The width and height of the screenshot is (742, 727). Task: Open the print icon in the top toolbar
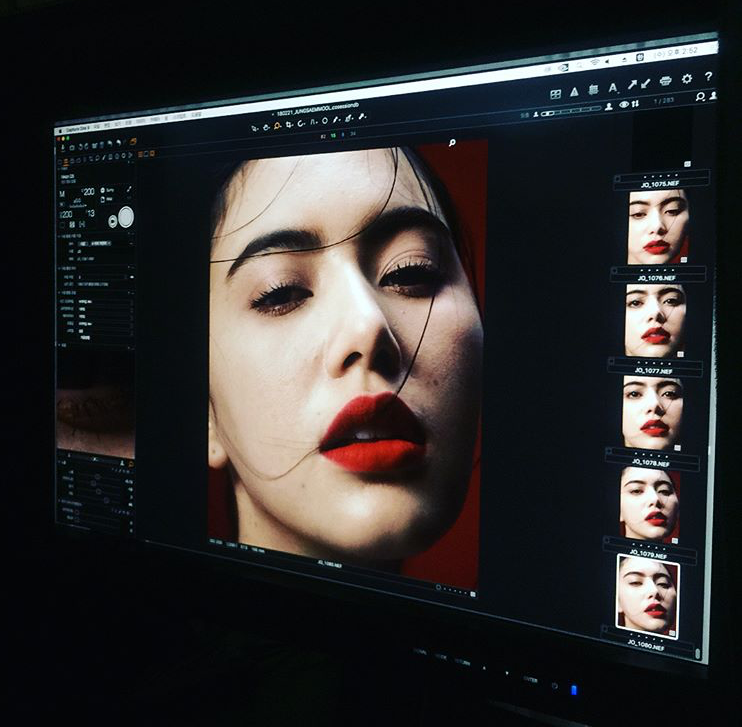(x=665, y=81)
